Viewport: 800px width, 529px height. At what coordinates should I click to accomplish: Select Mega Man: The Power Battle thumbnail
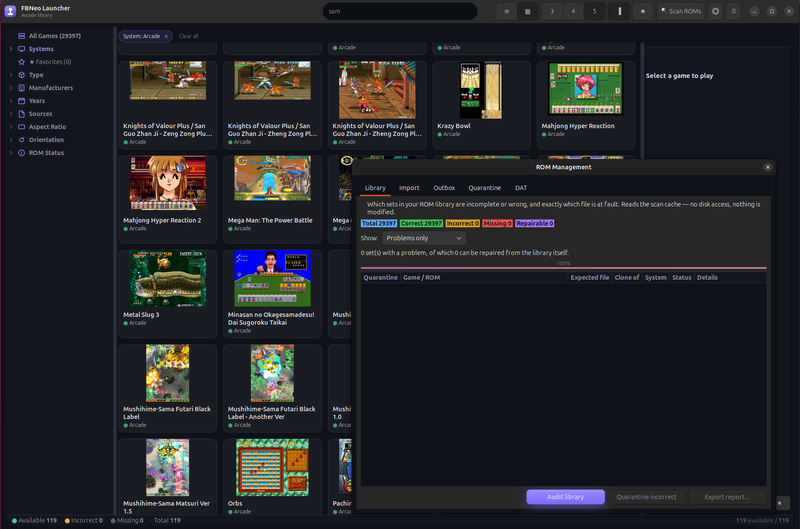272,178
